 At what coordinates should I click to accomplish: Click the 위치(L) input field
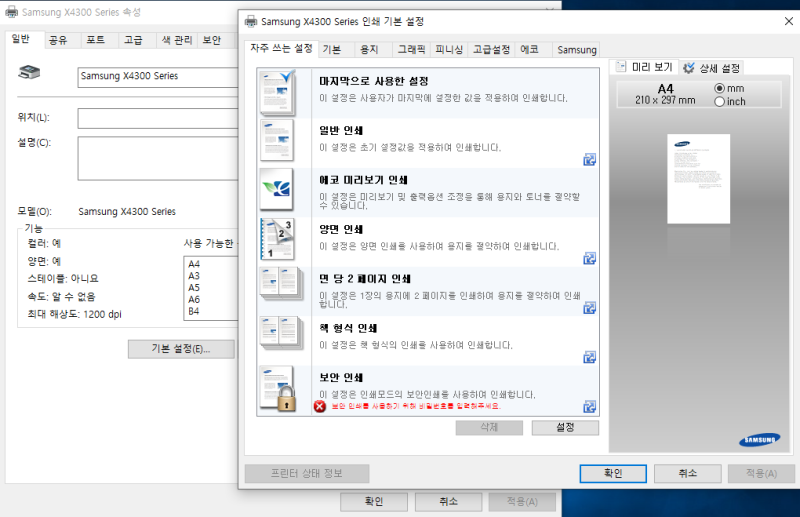pyautogui.click(x=158, y=118)
